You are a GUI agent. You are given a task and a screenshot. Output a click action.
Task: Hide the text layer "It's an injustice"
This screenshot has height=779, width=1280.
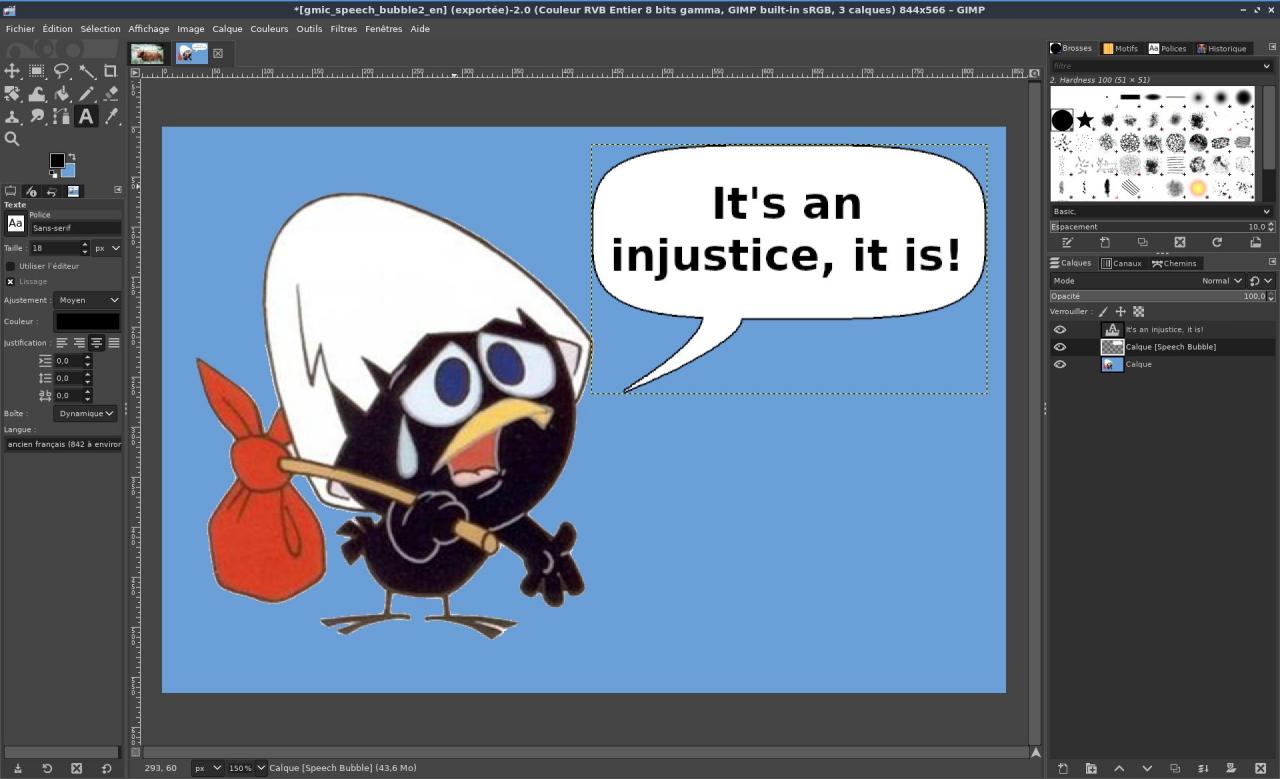[x=1060, y=329]
